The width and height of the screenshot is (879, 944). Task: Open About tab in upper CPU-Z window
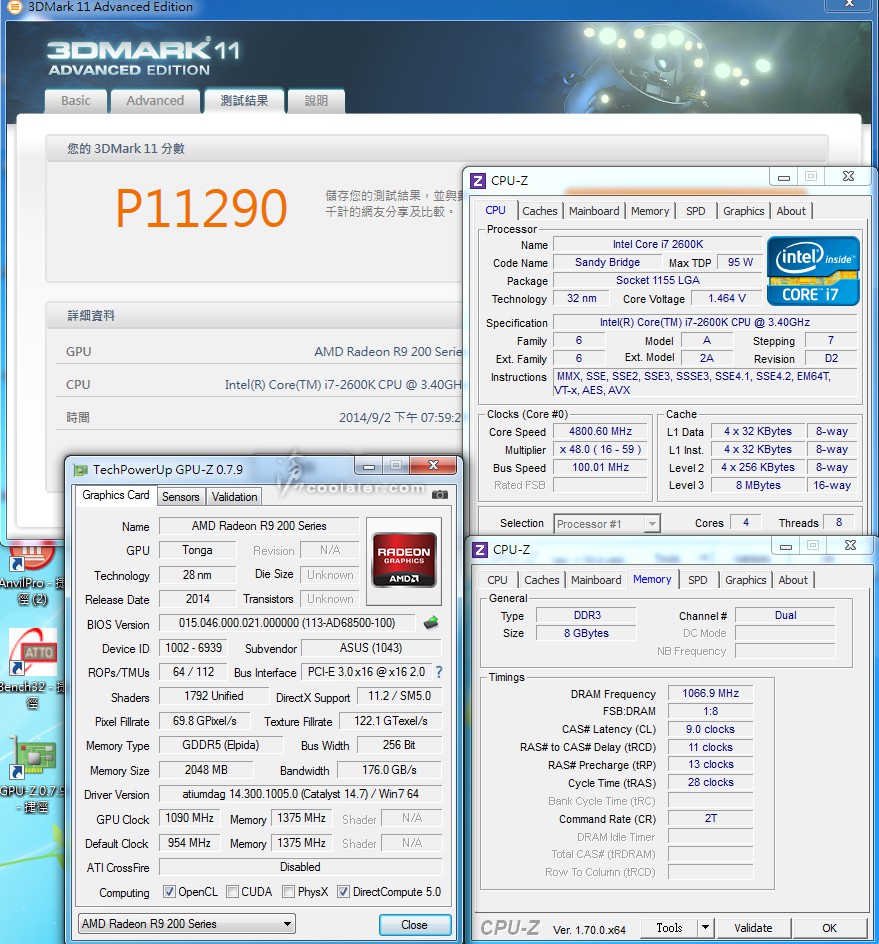coord(790,211)
